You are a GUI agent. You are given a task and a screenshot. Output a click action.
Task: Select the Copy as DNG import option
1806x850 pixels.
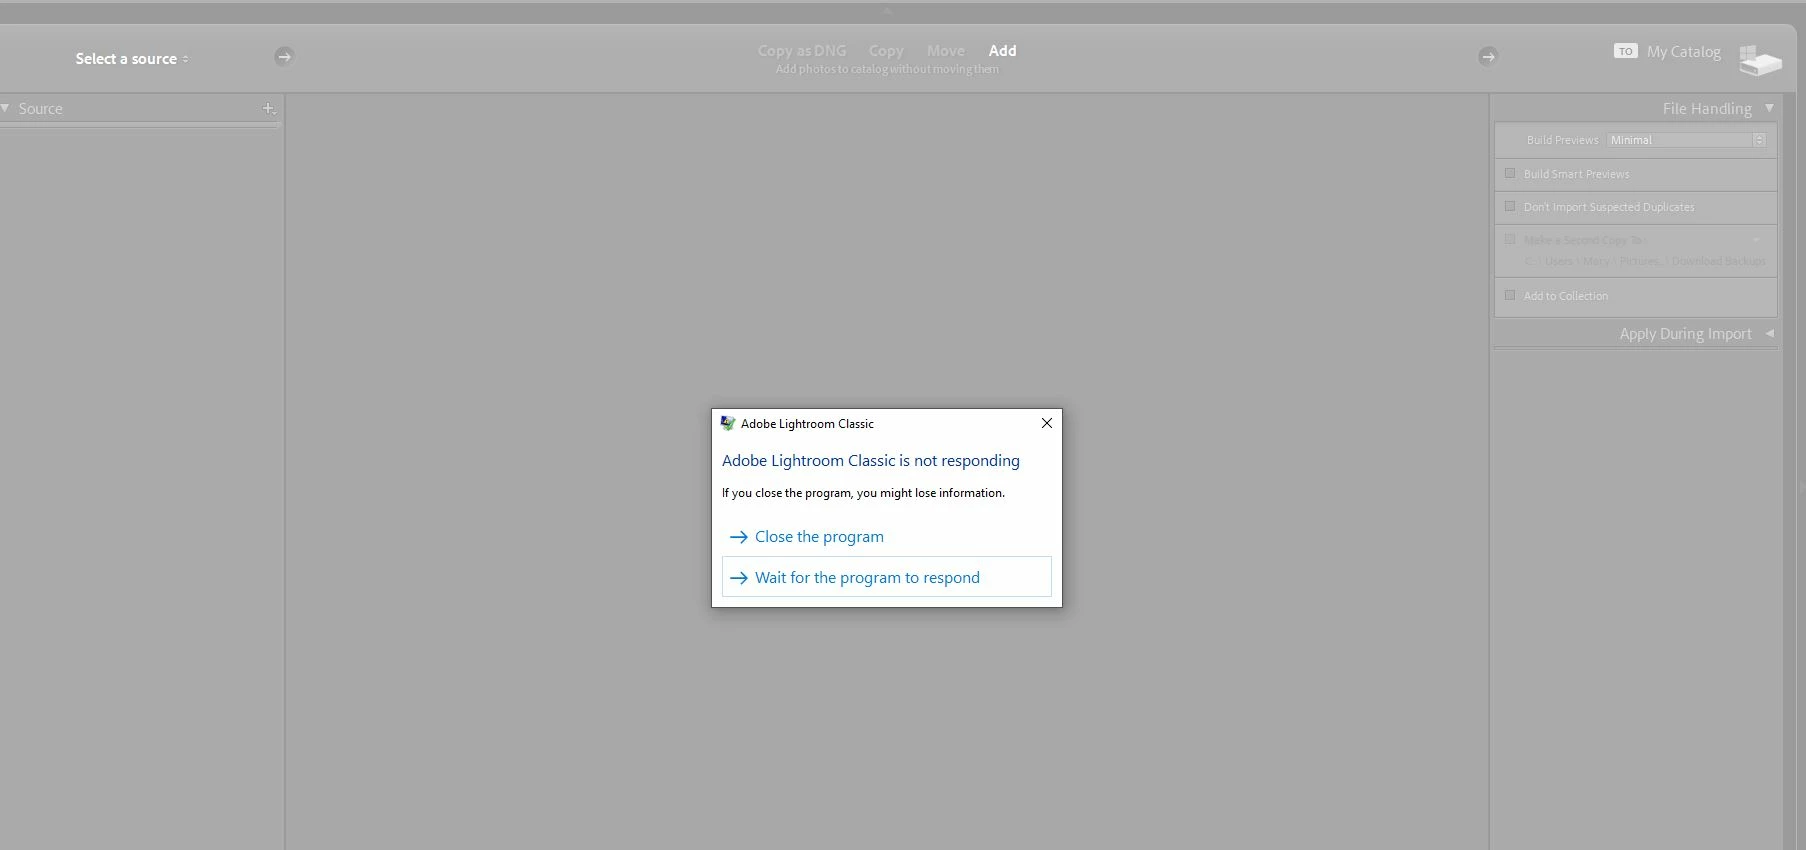[x=801, y=50]
